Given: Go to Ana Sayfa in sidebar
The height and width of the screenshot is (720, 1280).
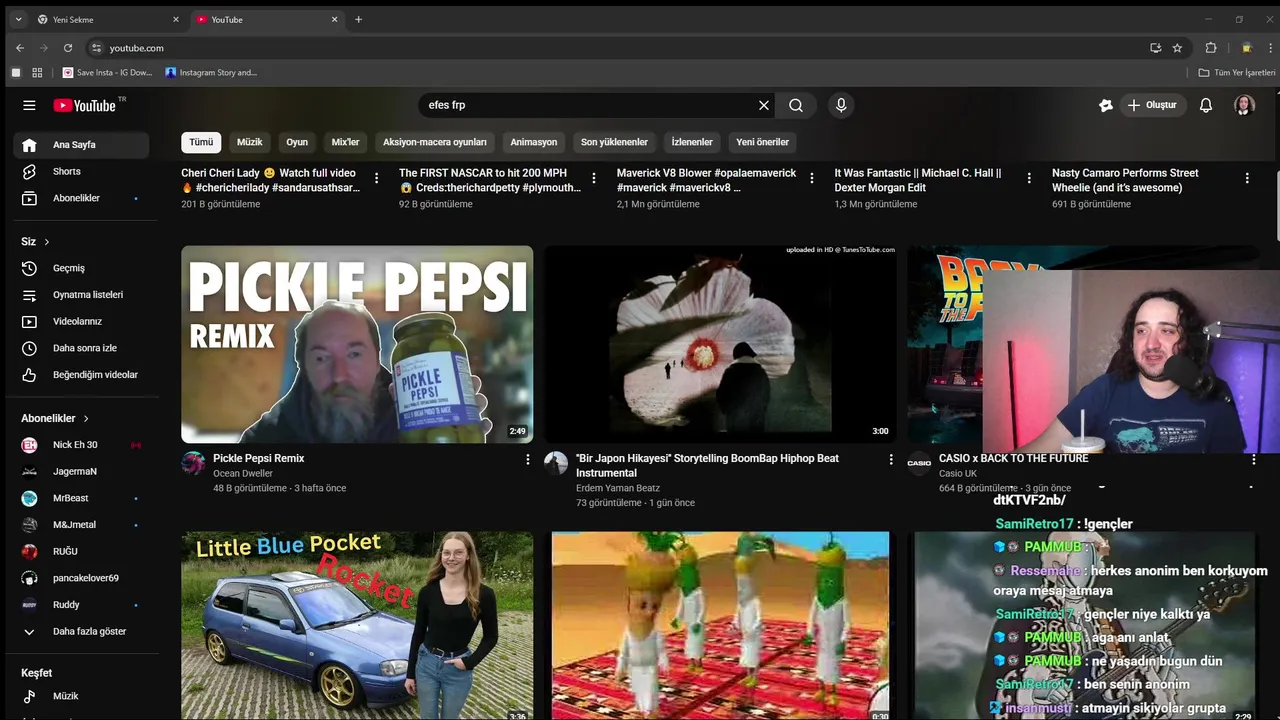Looking at the screenshot, I should click(81, 145).
